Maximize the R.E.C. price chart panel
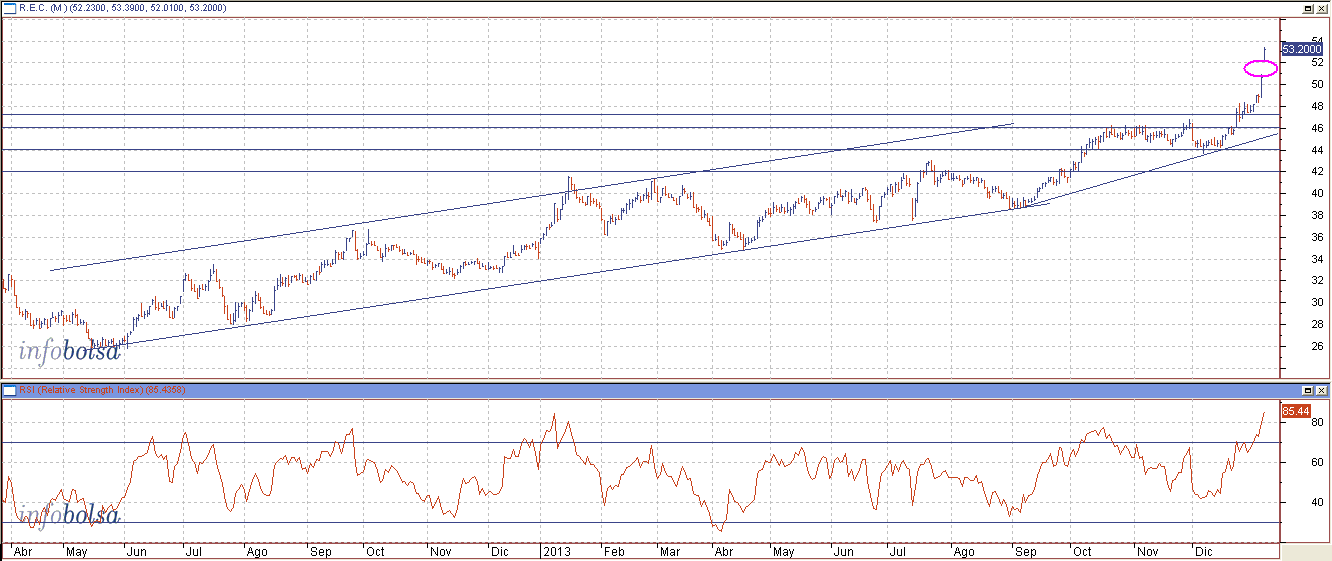 [x=1308, y=8]
